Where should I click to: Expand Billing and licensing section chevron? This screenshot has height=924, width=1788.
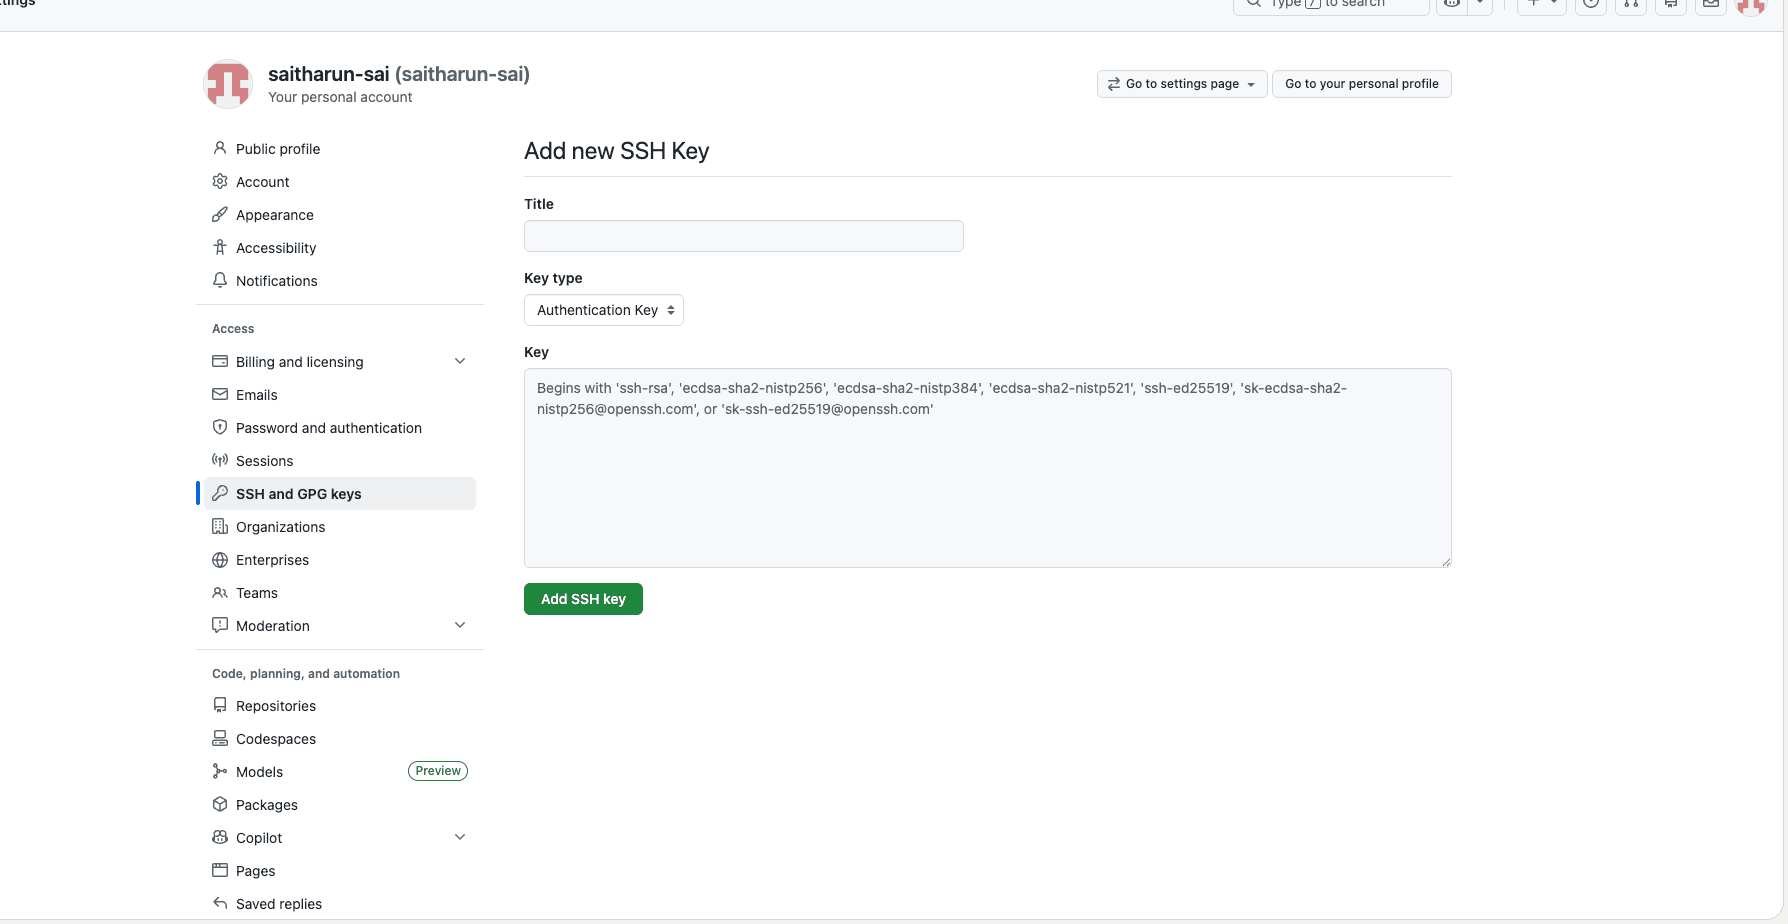(460, 362)
